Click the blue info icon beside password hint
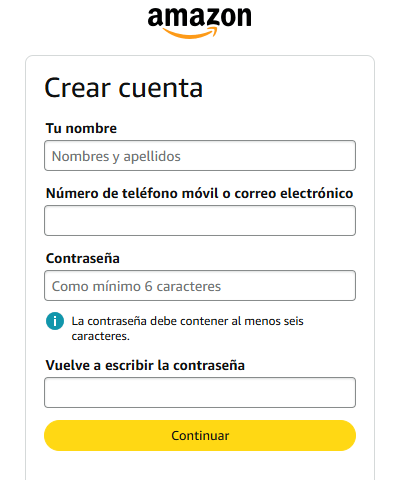Image resolution: width=396 pixels, height=480 pixels. (x=55, y=321)
